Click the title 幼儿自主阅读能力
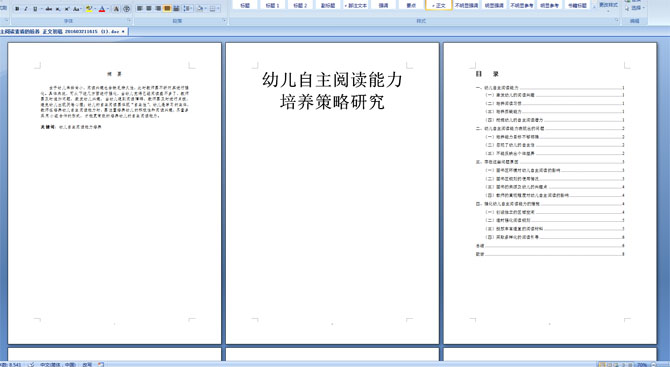Image resolution: width=670 pixels, height=367 pixels. (x=332, y=80)
